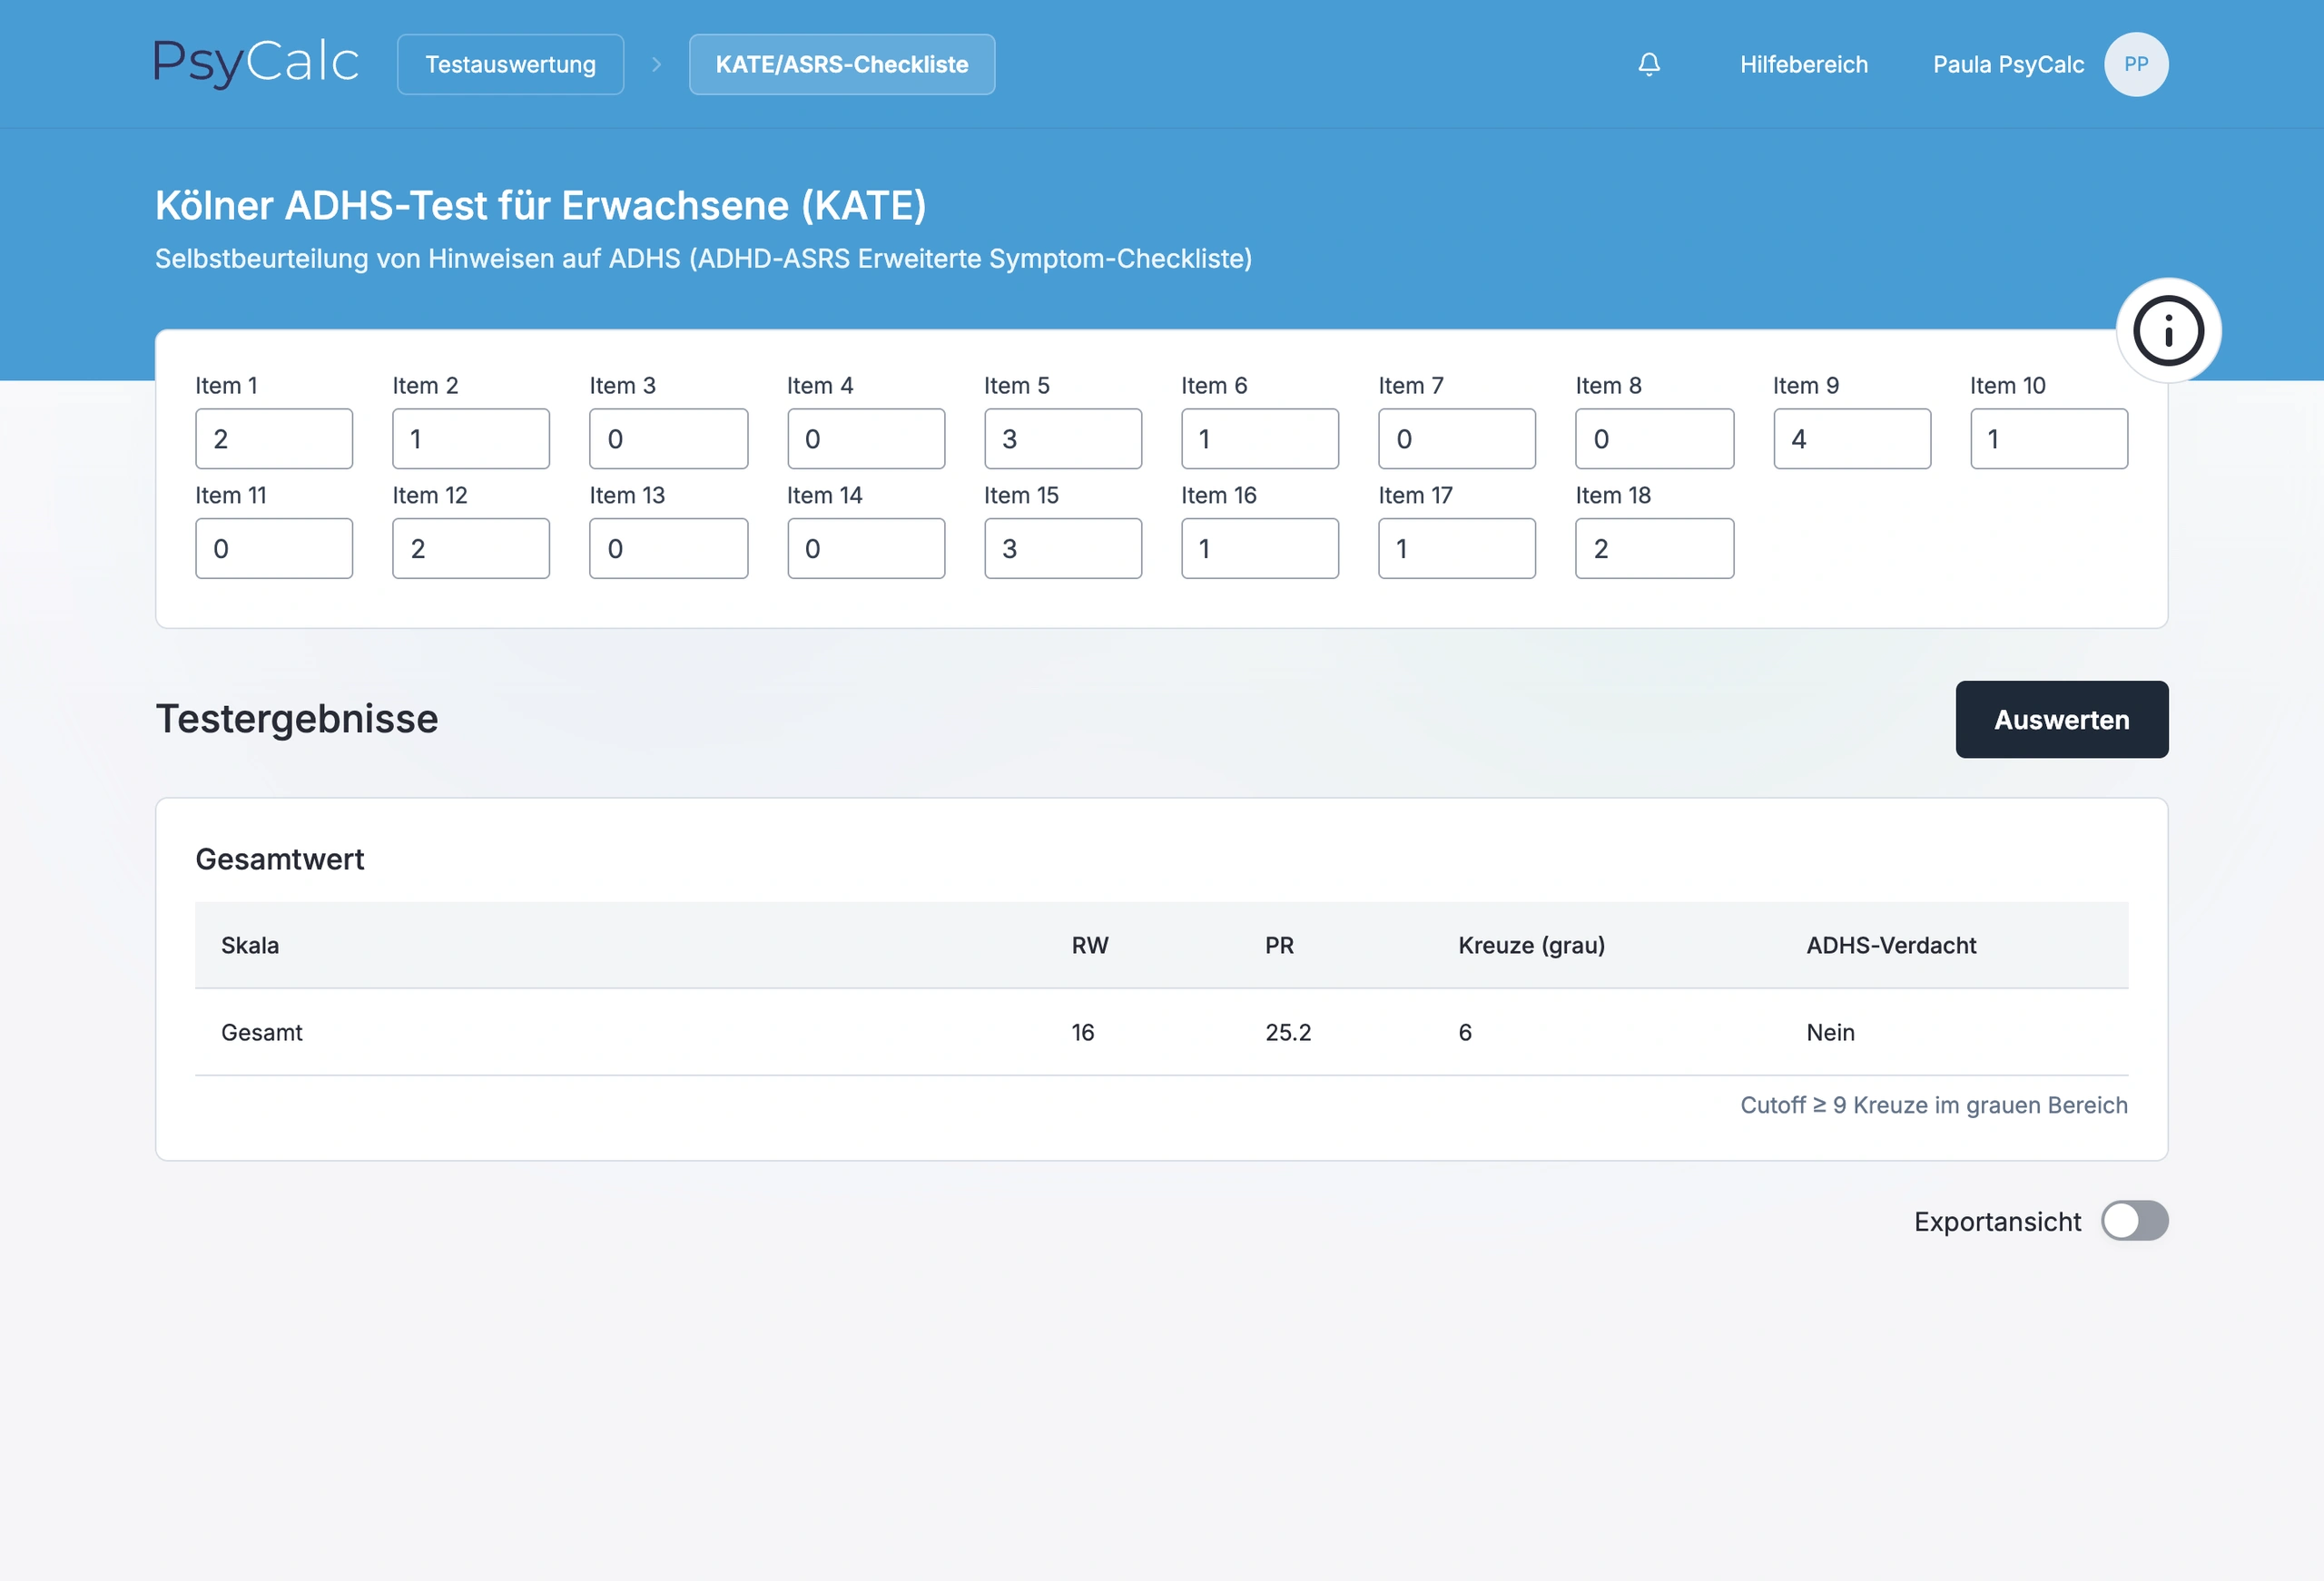
Task: Focus the Item 5 input field
Action: pos(1063,438)
